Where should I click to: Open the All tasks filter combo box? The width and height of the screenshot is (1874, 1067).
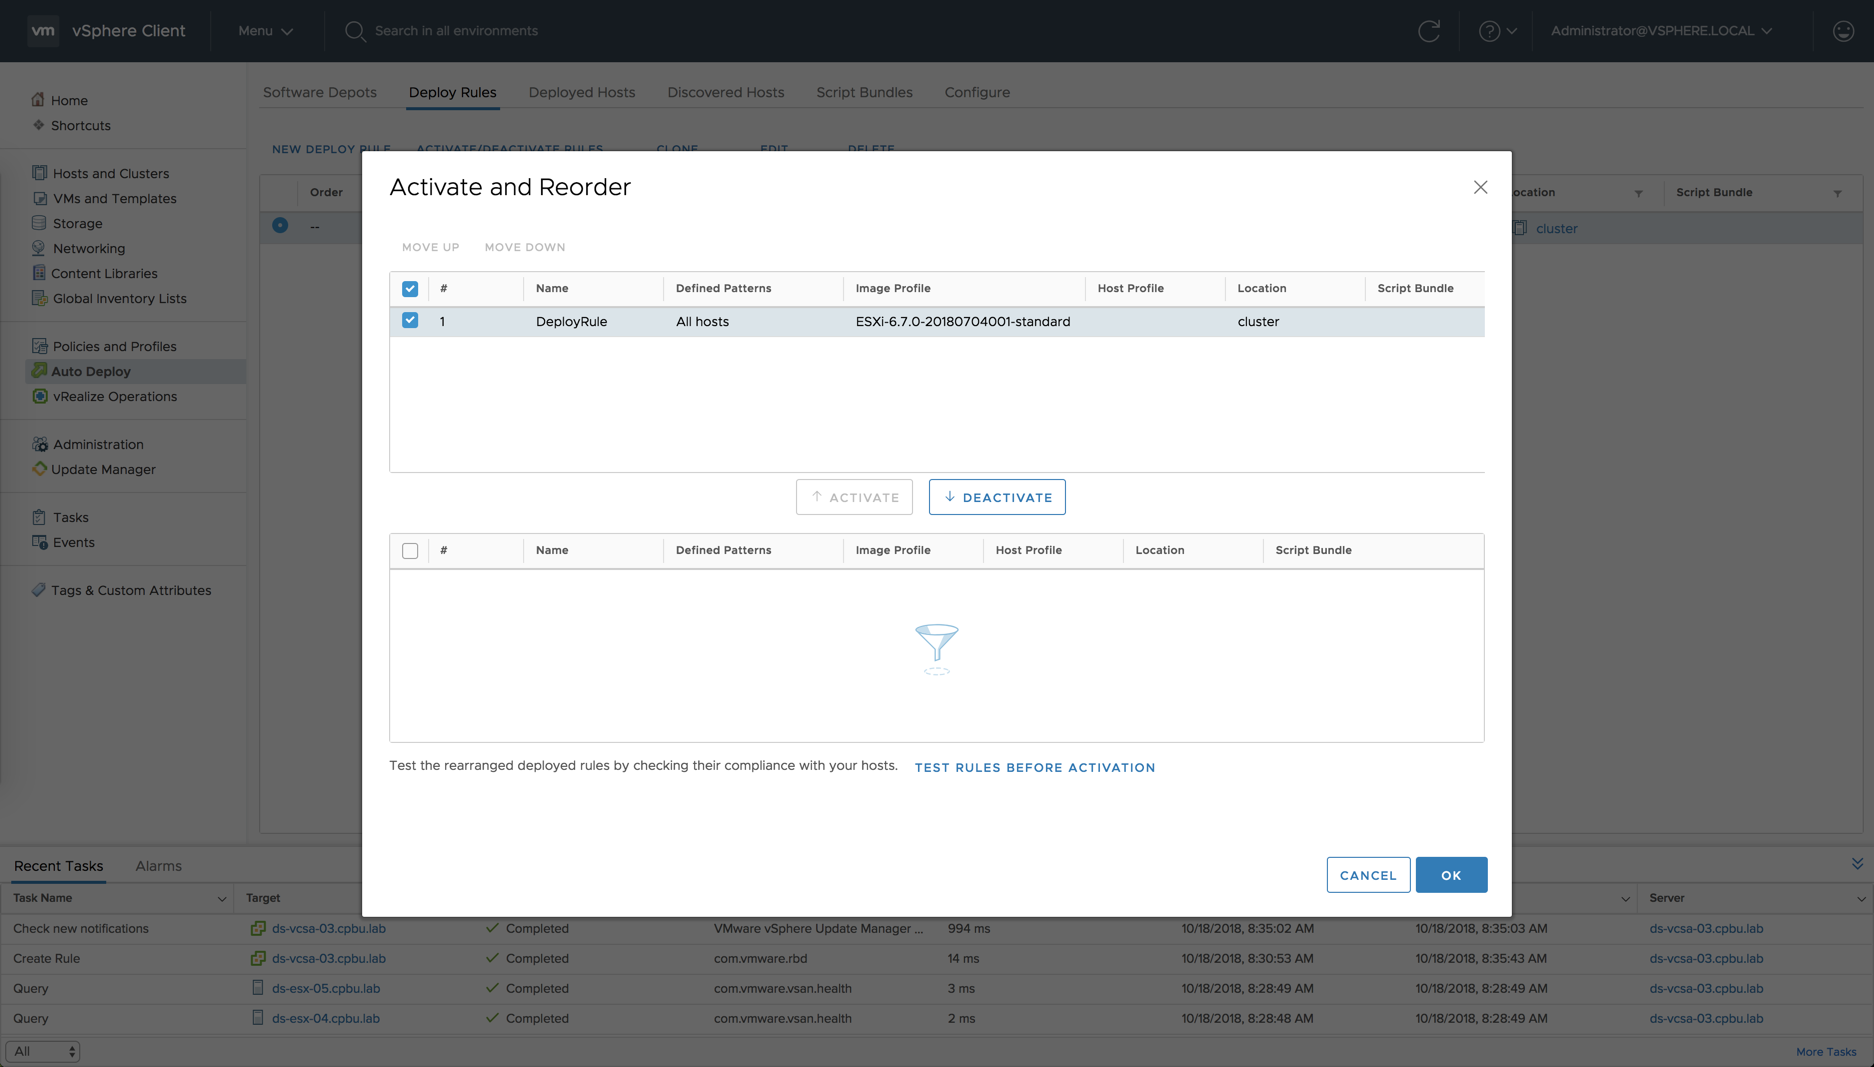(x=43, y=1051)
